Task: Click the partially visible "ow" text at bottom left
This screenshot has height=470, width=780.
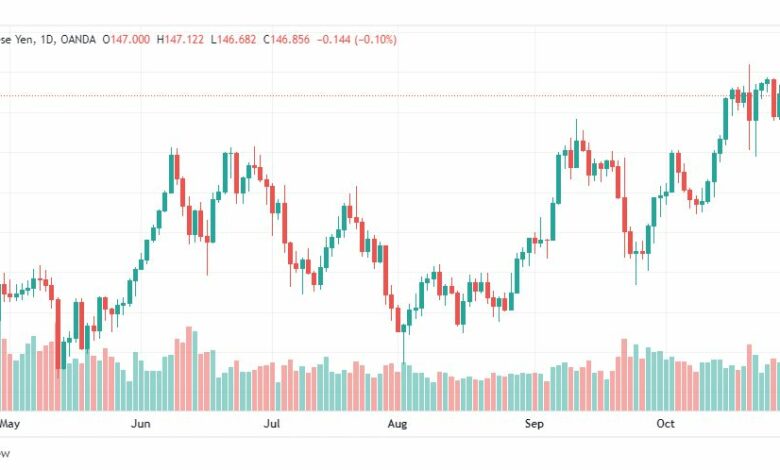Action: click(x=4, y=454)
